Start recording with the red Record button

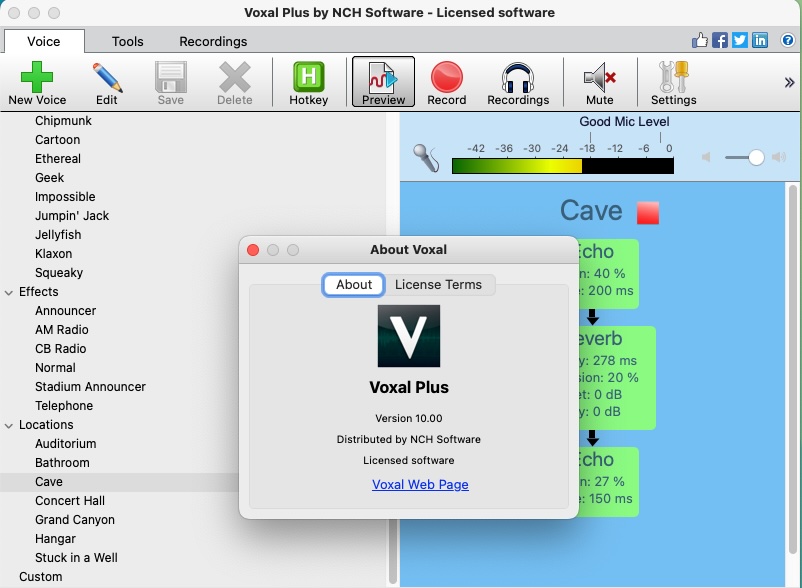[x=447, y=82]
